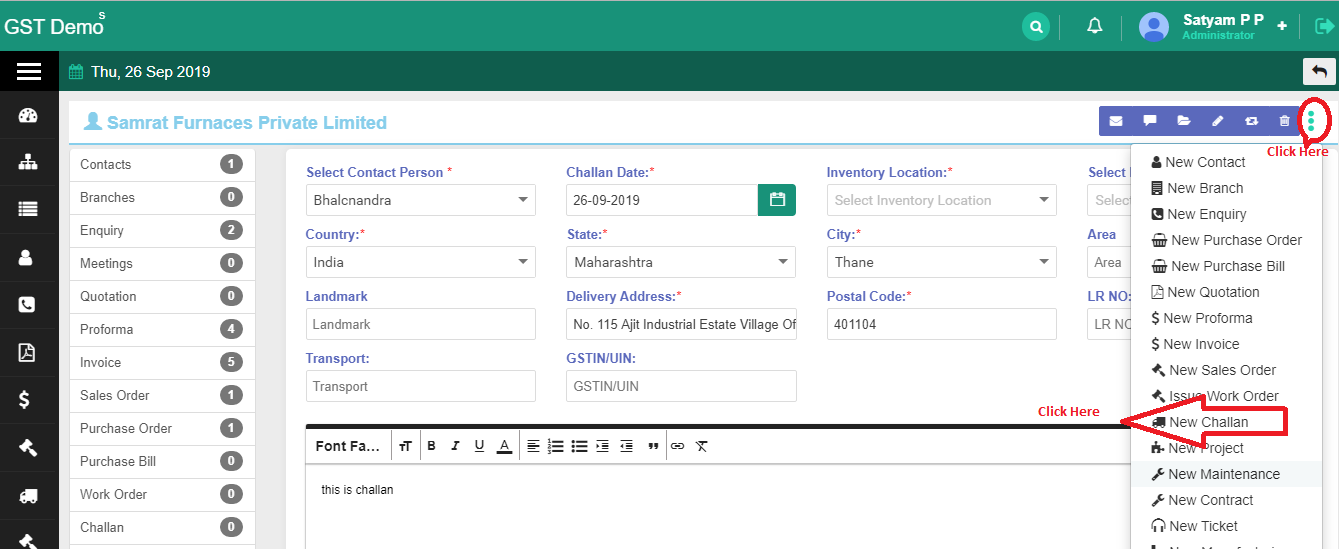This screenshot has height=549, width=1339.
Task: Click the Postal Code field
Action: pos(941,324)
